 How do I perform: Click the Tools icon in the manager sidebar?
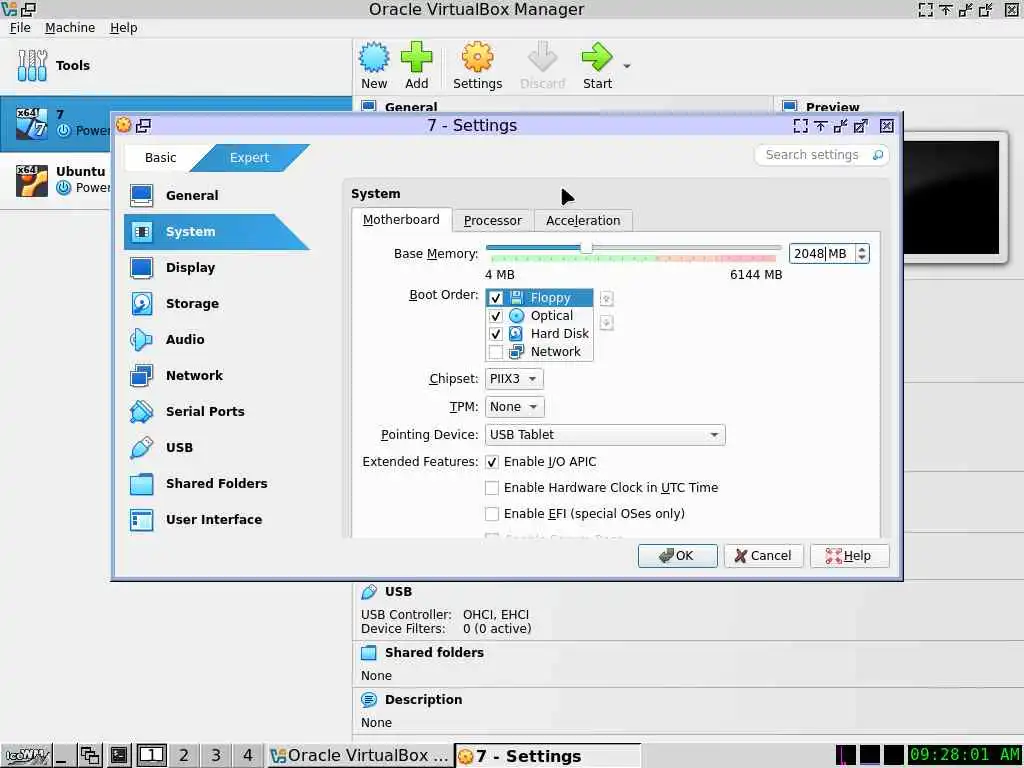pyautogui.click(x=32, y=65)
